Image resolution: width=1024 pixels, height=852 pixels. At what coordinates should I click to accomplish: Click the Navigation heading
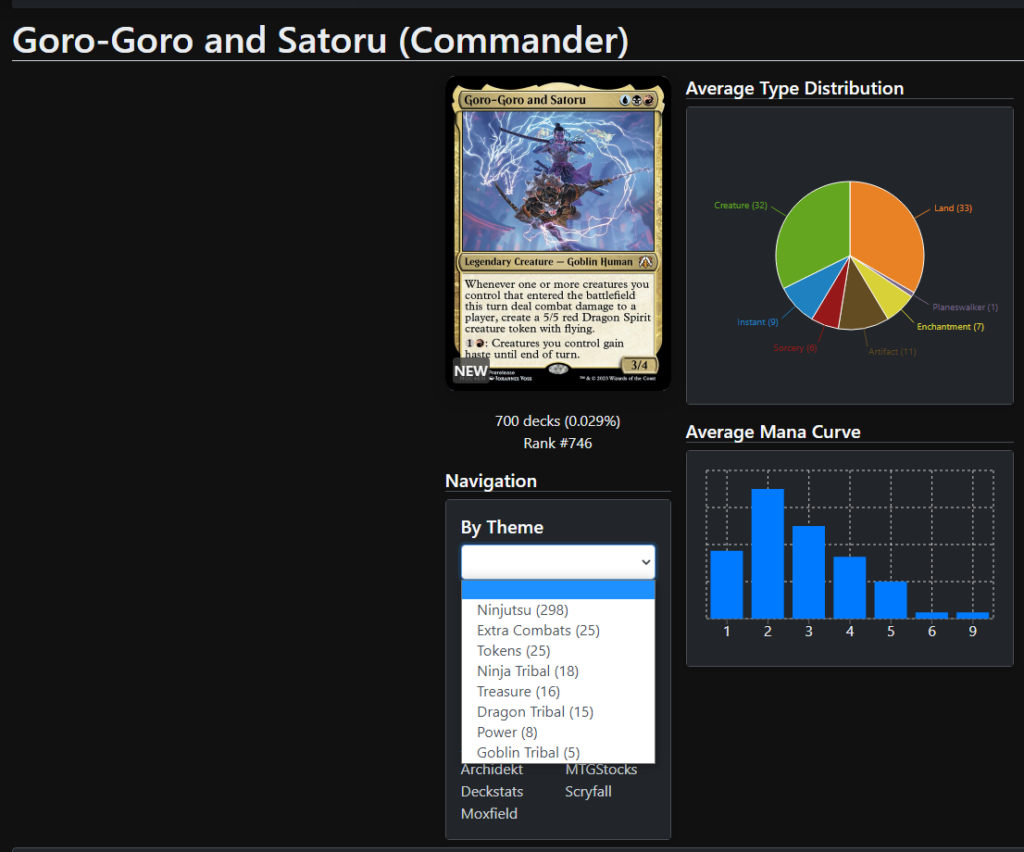[491, 481]
